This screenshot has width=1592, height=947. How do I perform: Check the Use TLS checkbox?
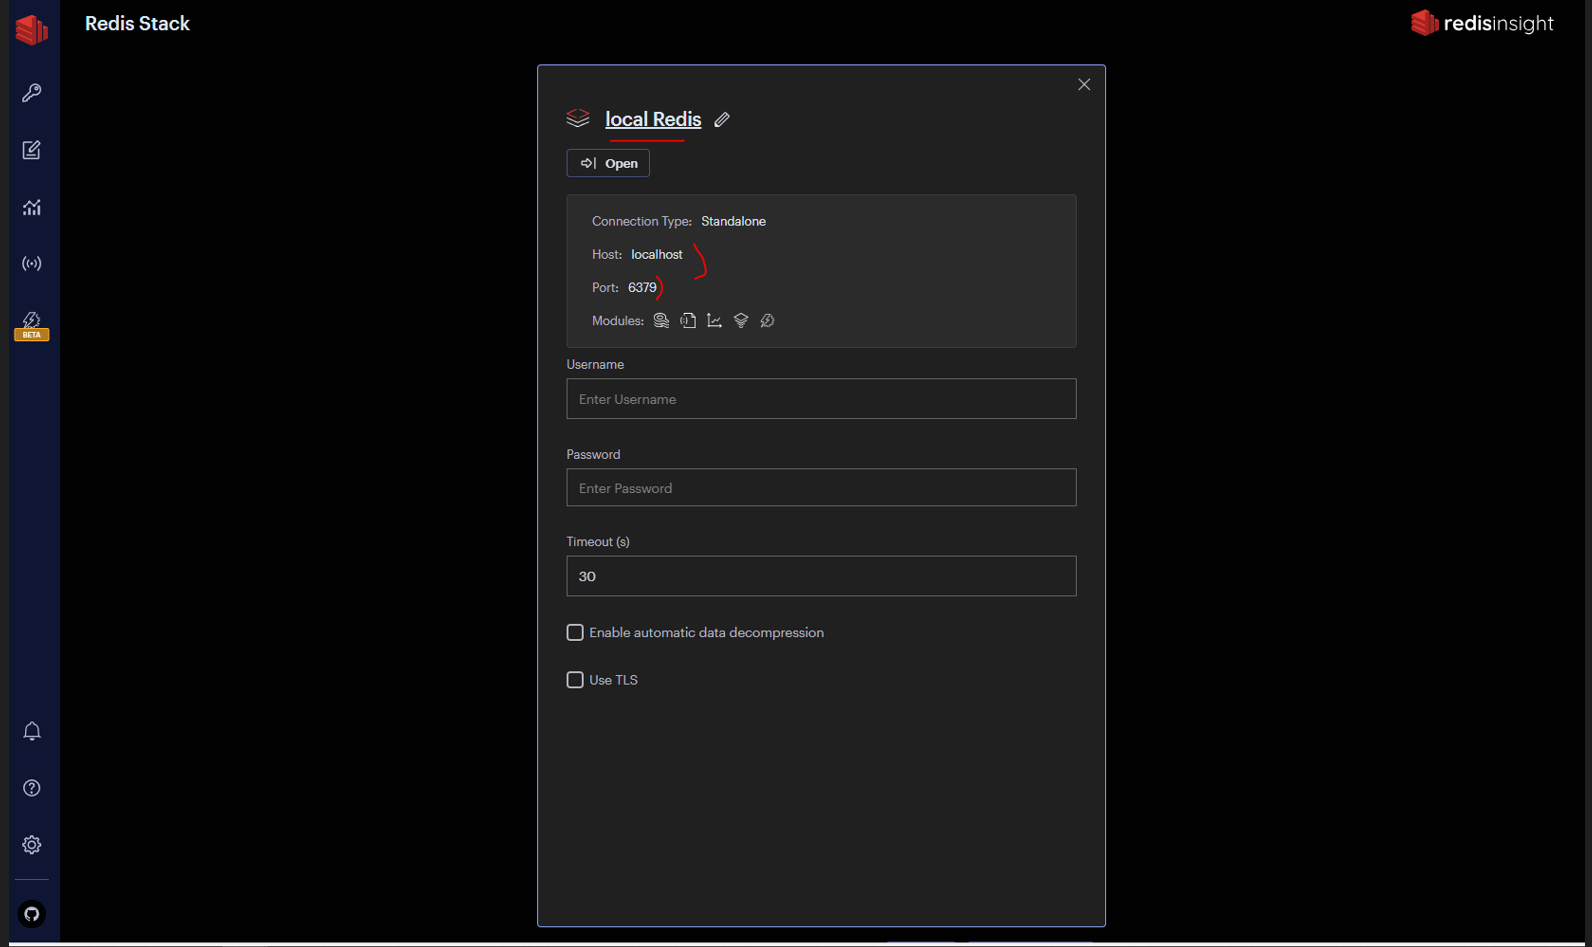coord(575,680)
